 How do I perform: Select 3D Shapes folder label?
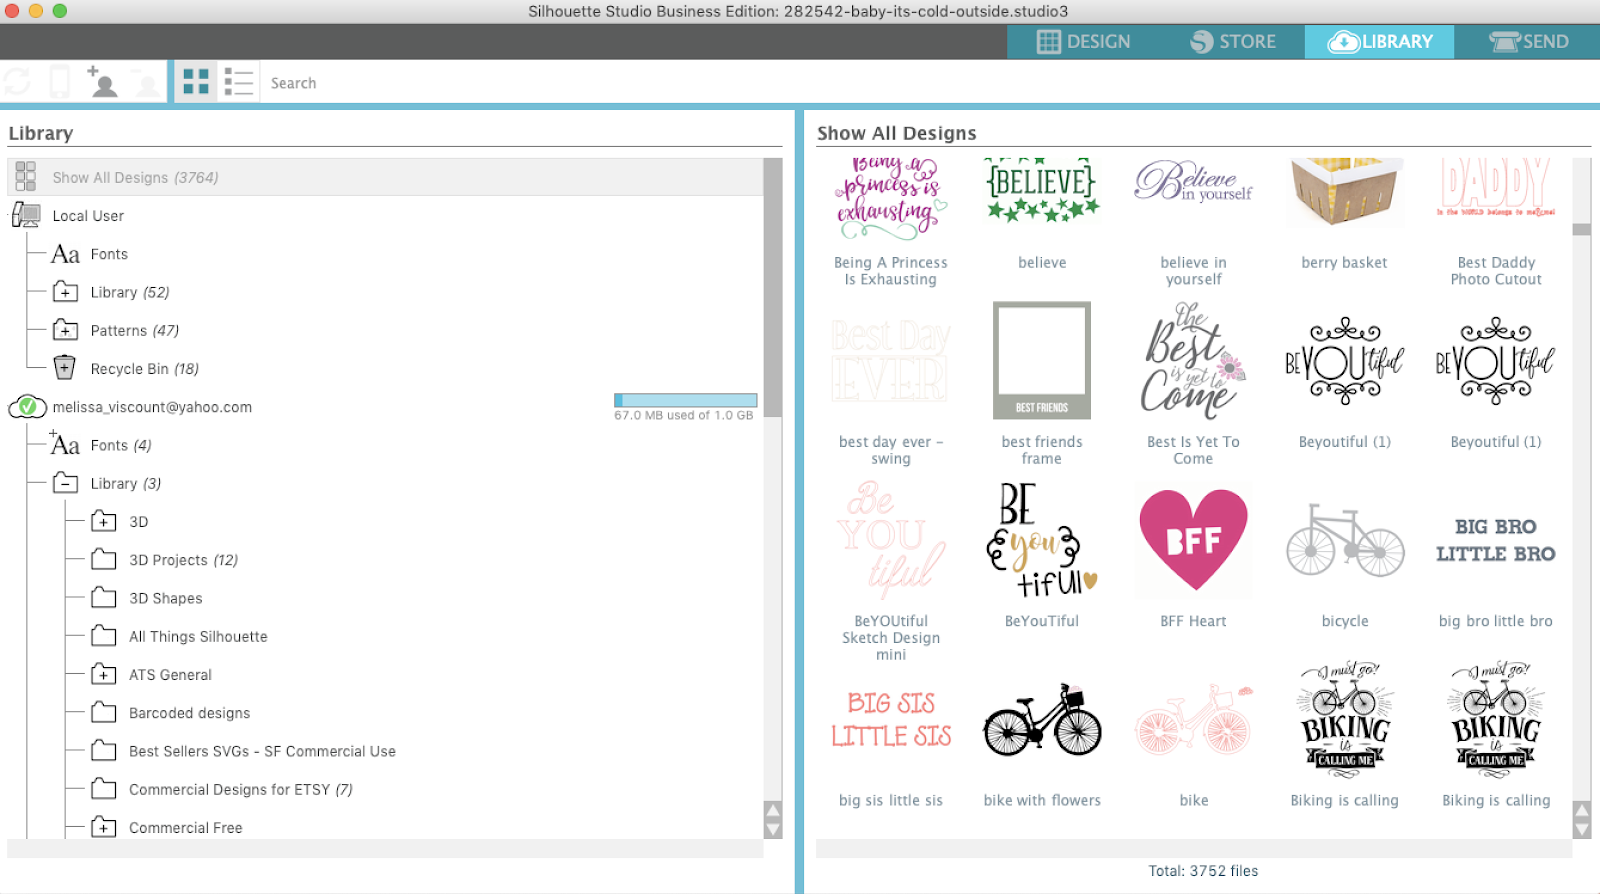click(x=165, y=598)
